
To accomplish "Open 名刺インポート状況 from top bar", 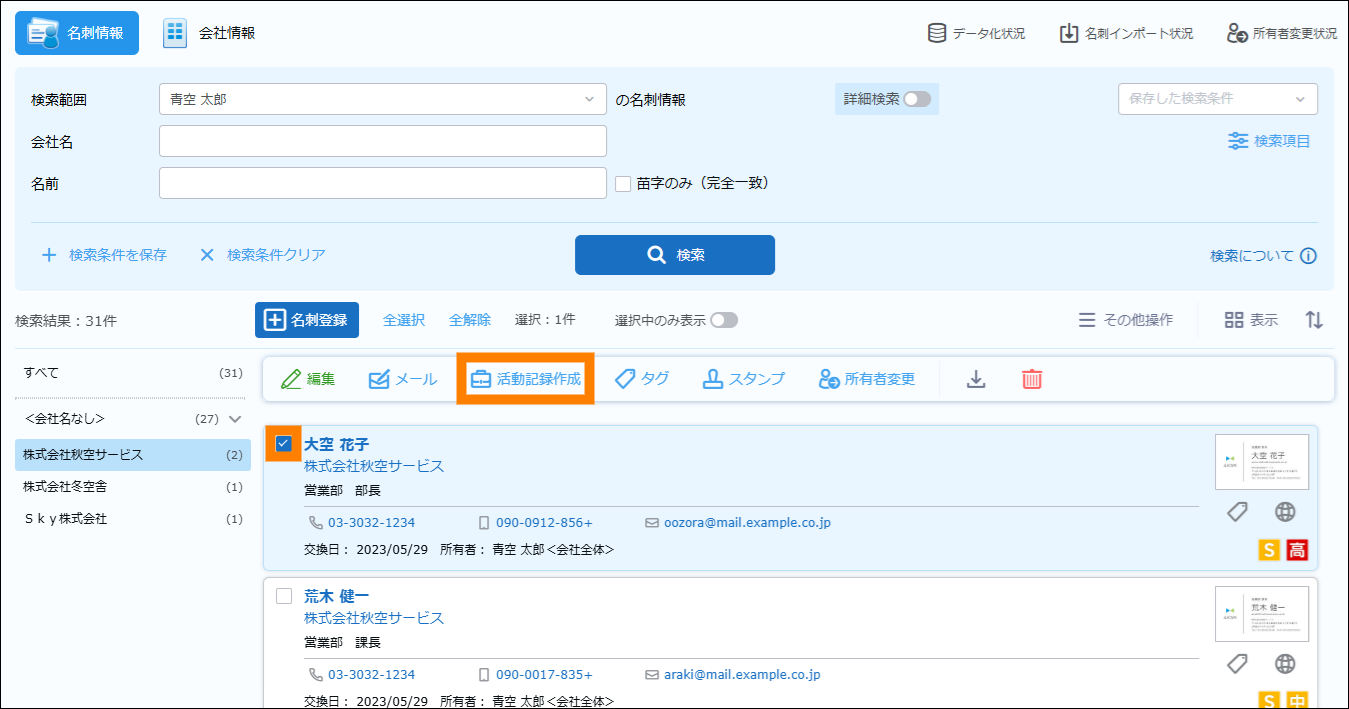I will [x=1126, y=33].
